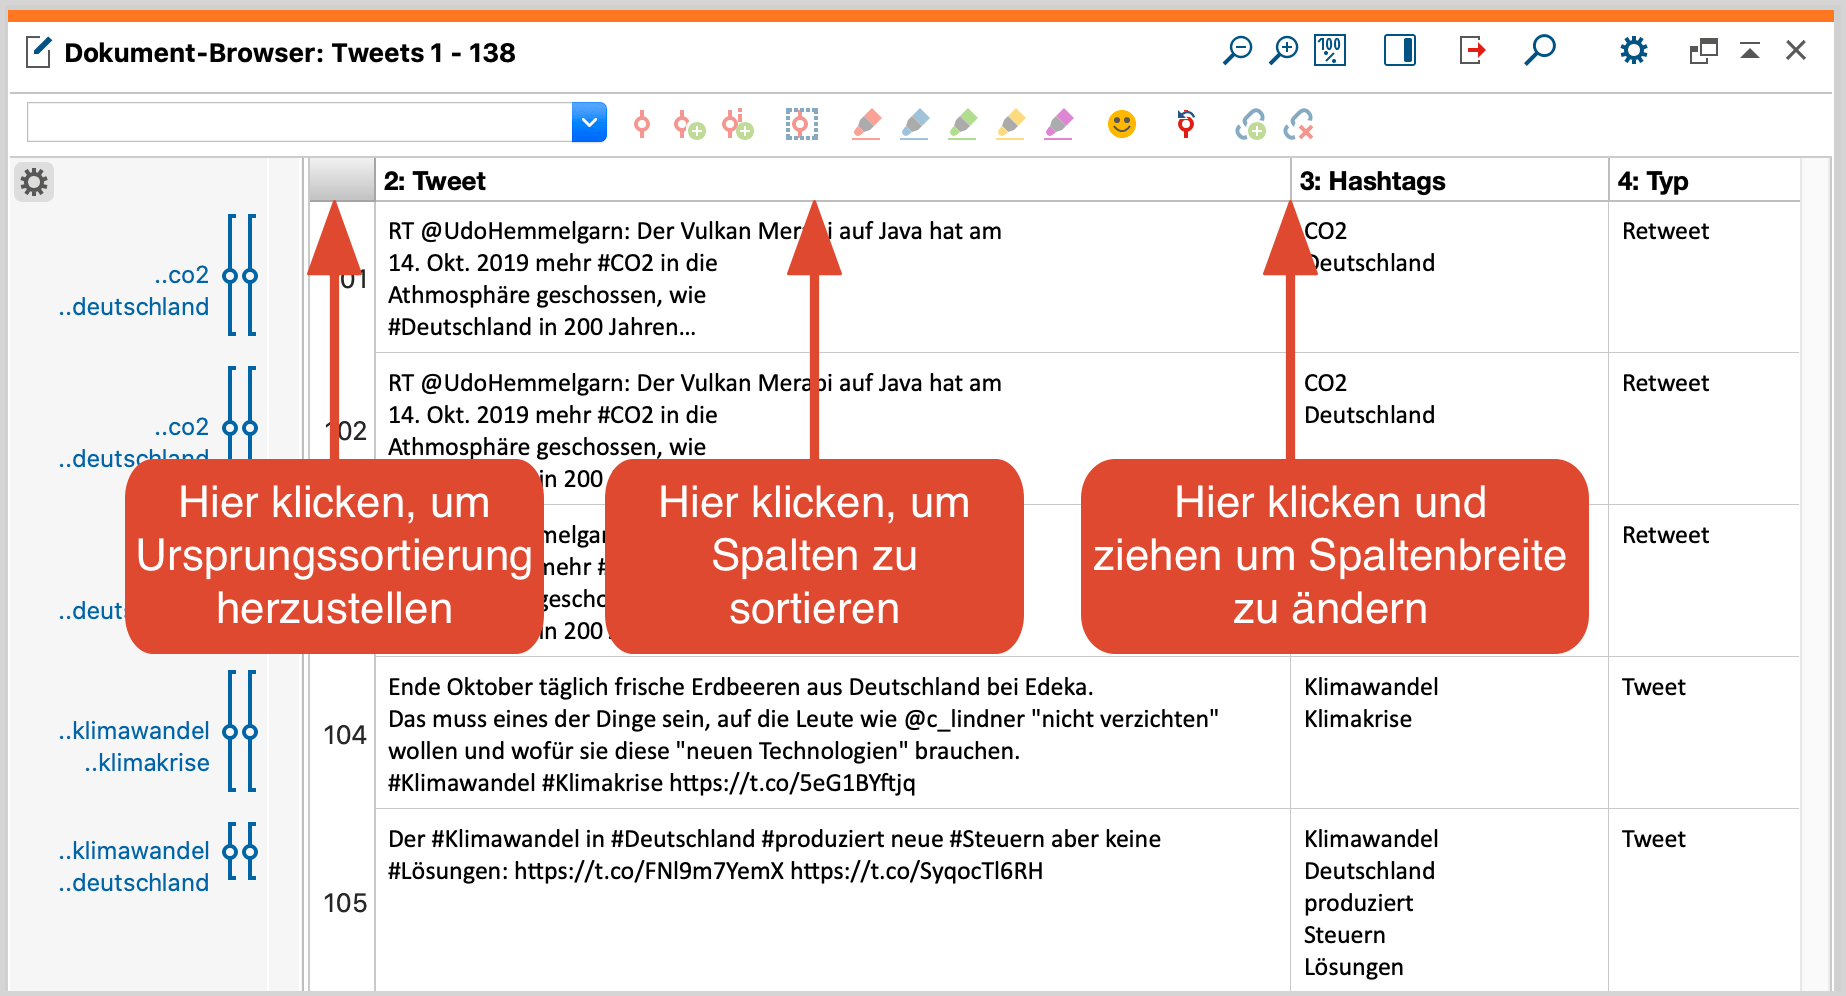Zoom out using the minus magnifier icon
This screenshot has width=1846, height=996.
[1237, 50]
